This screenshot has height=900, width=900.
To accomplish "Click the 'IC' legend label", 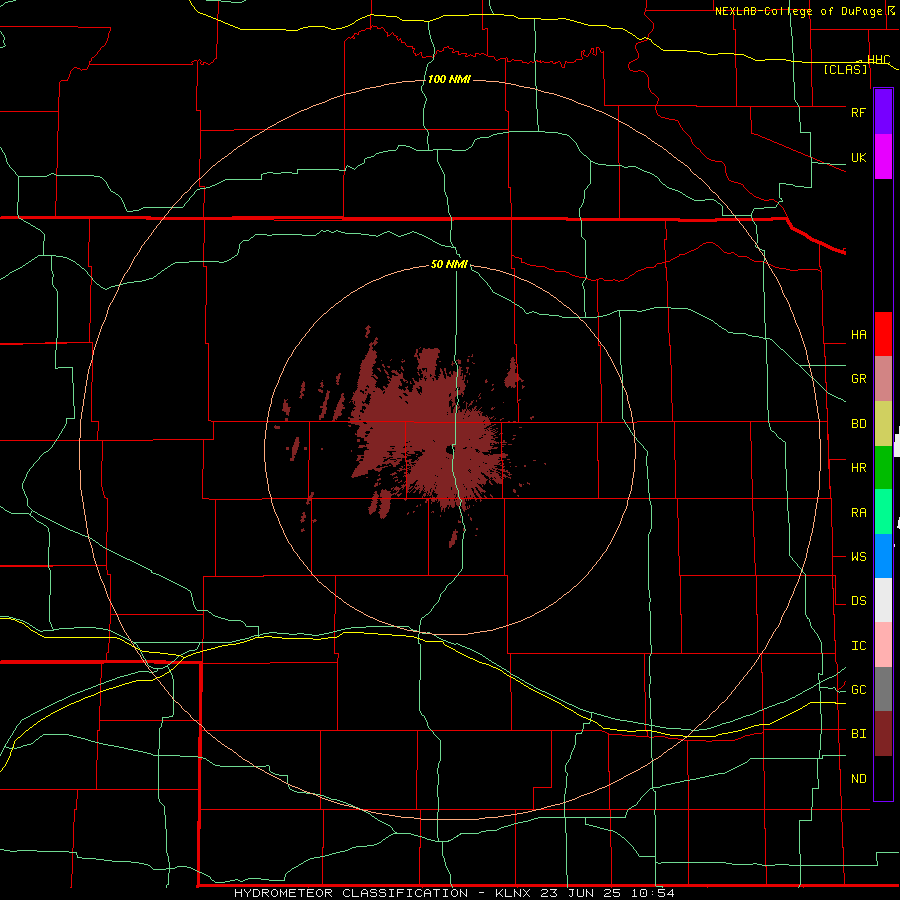I will [x=858, y=646].
